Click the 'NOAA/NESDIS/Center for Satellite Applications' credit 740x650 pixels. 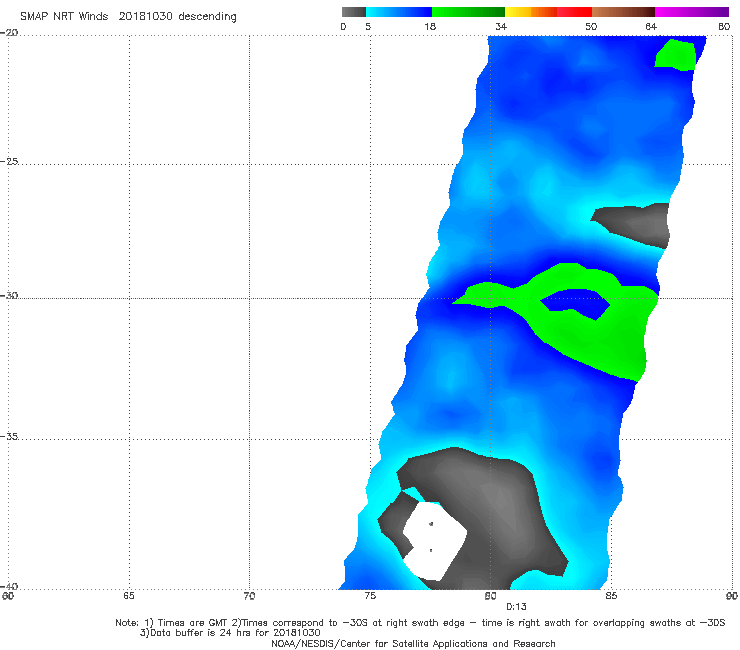pos(413,643)
